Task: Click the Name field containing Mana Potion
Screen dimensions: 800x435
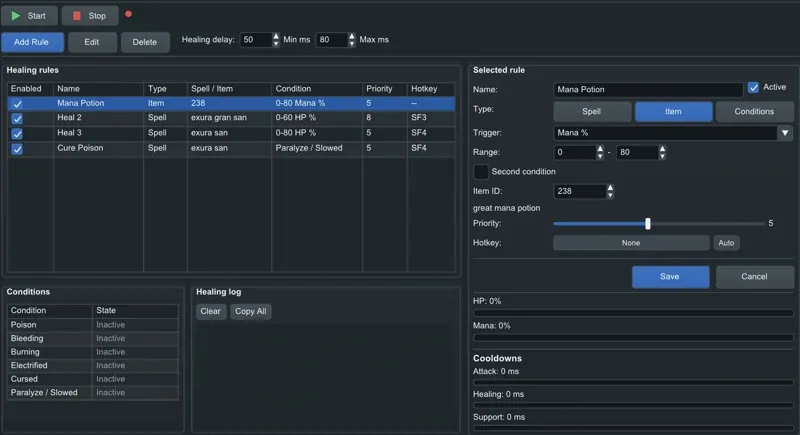Action: [648, 90]
